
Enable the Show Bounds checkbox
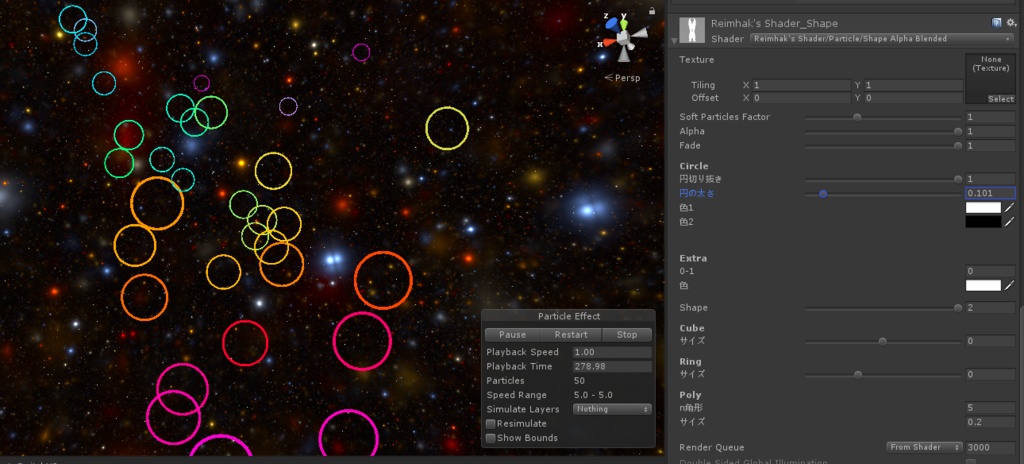pos(490,439)
